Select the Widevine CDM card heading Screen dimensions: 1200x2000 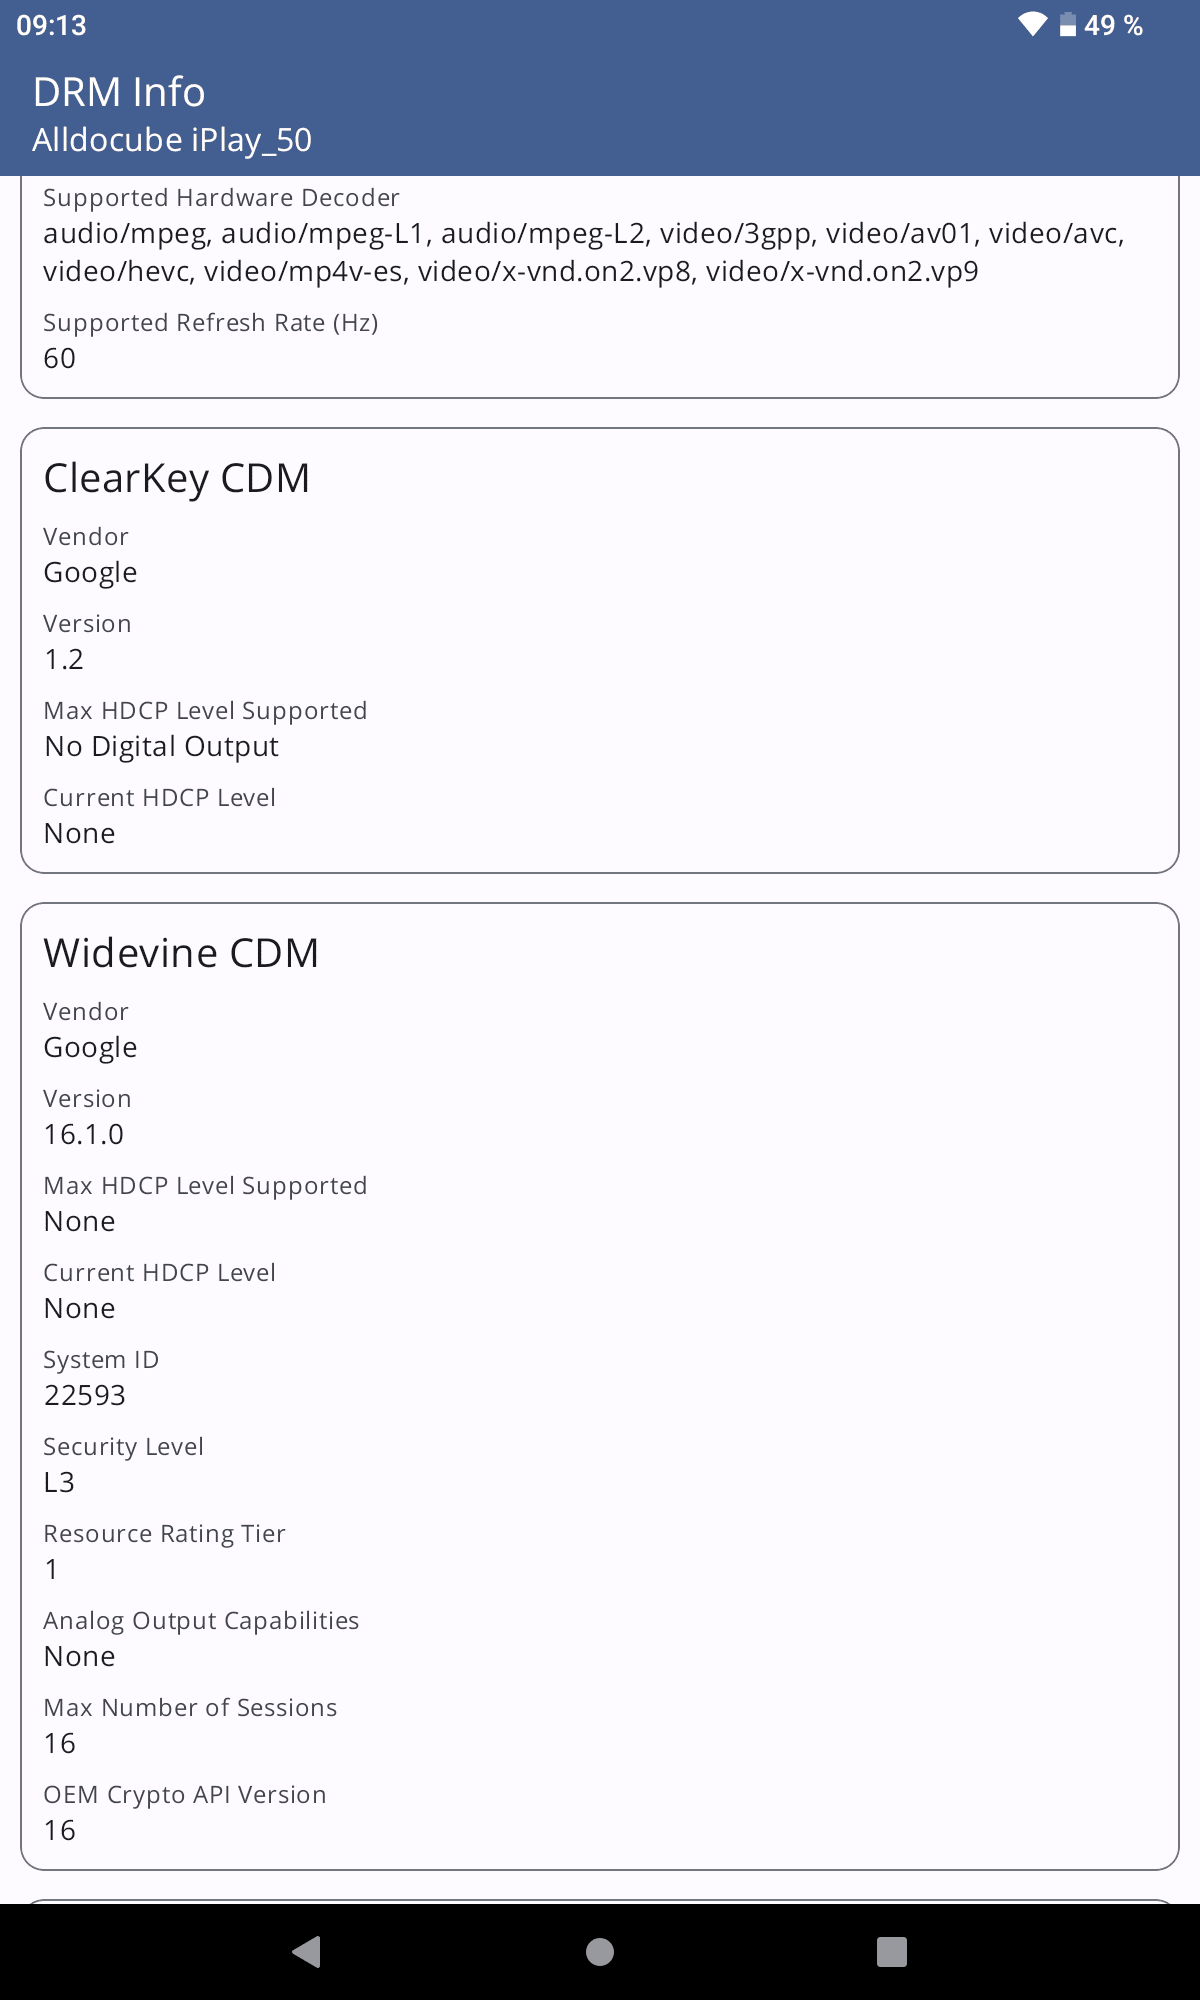pos(181,953)
